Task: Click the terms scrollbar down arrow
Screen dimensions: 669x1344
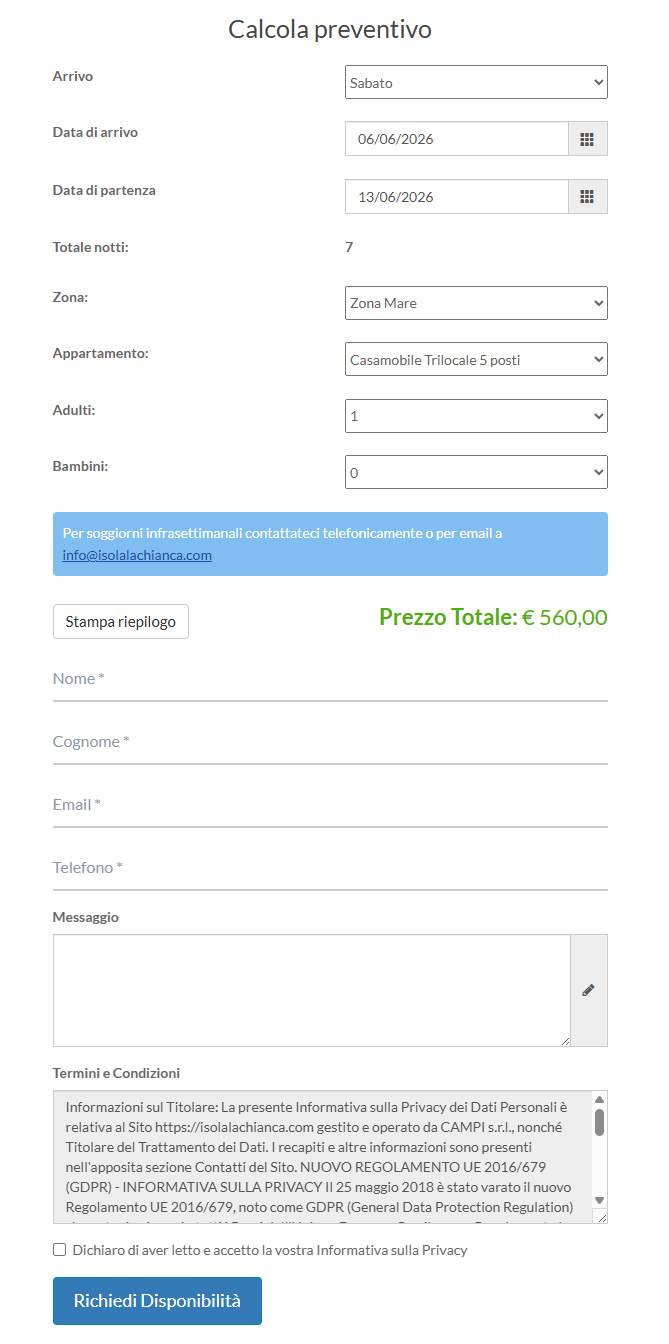Action: [x=599, y=1199]
